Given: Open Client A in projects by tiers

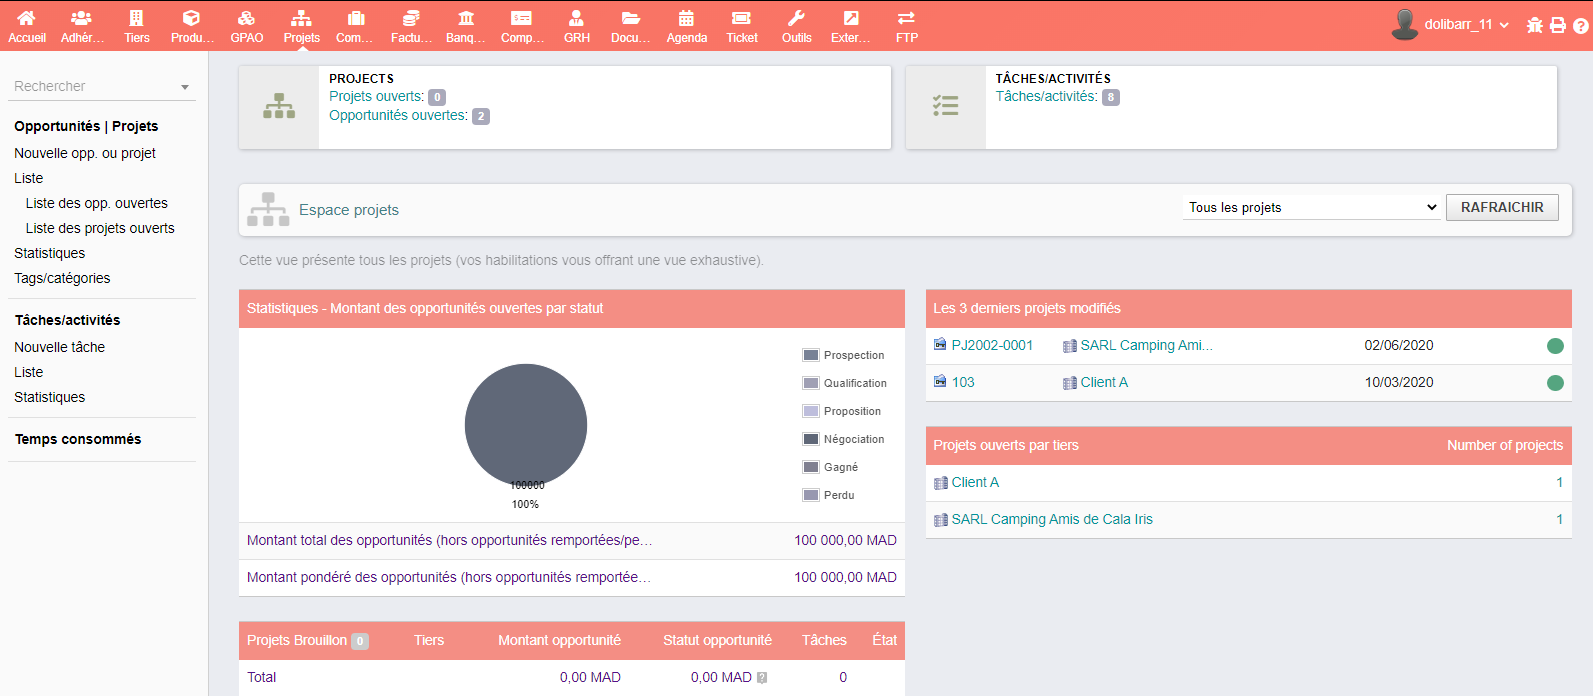Looking at the screenshot, I should (975, 482).
